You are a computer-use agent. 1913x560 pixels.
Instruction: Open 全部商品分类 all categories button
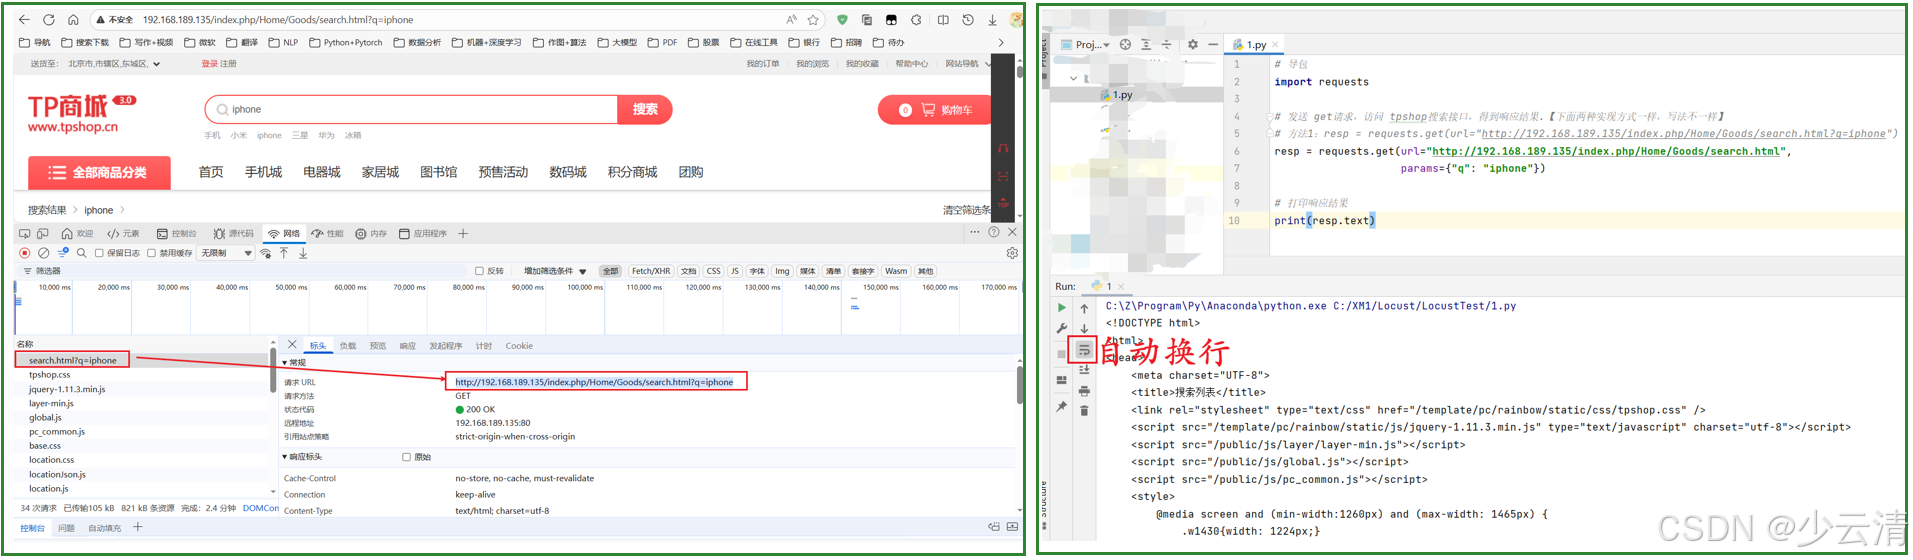pyautogui.click(x=99, y=172)
